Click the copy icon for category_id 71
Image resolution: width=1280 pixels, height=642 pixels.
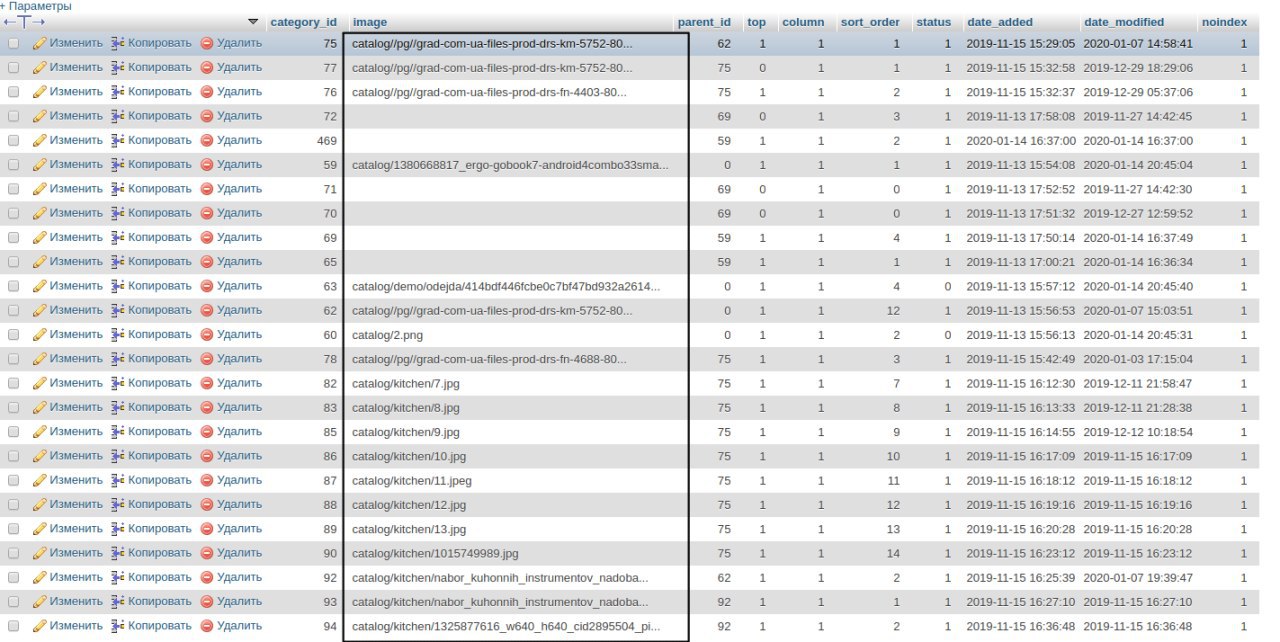118,188
